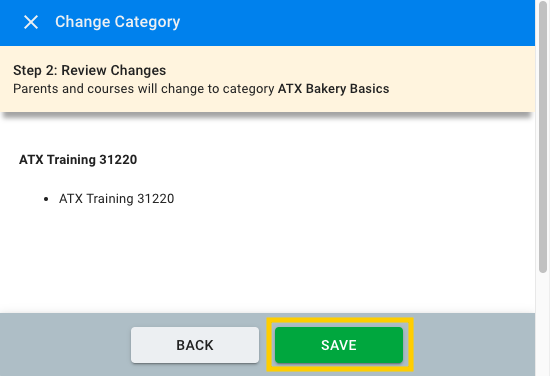The width and height of the screenshot is (550, 376).
Task: Select the bulleted ATX Training 31220 course item
Action: [x=116, y=199]
